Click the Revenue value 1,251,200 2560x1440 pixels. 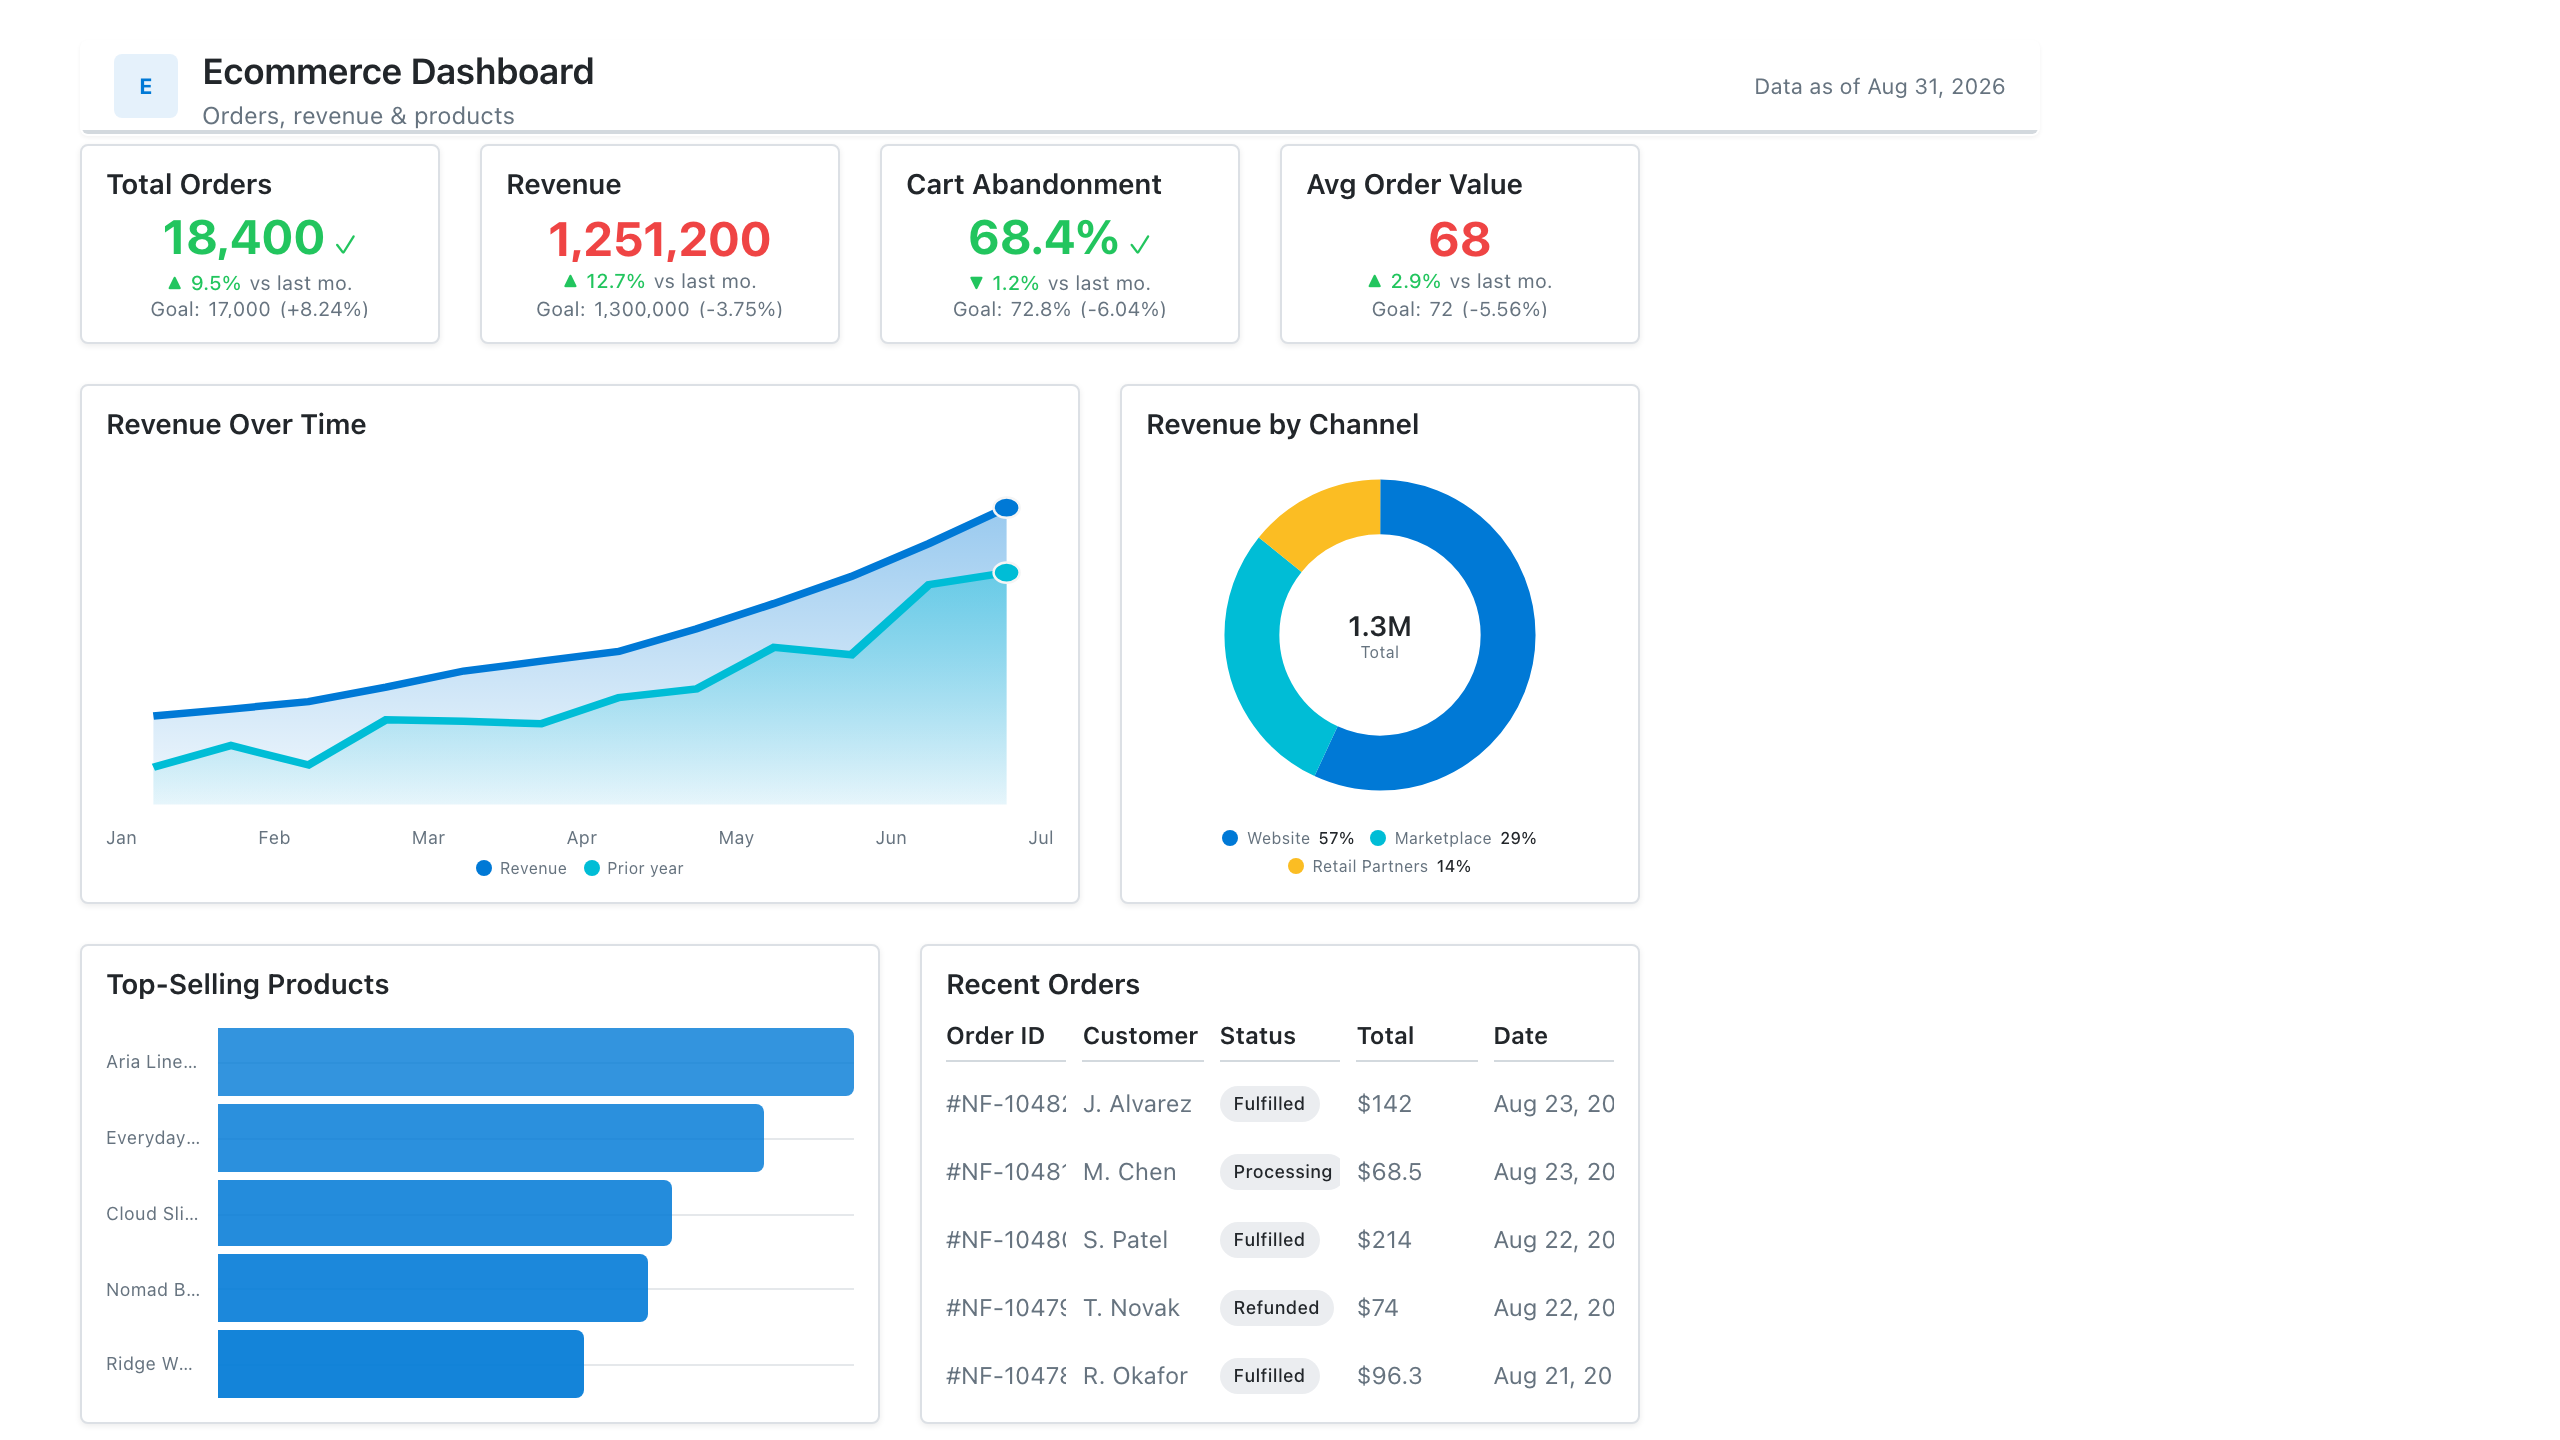coord(659,240)
